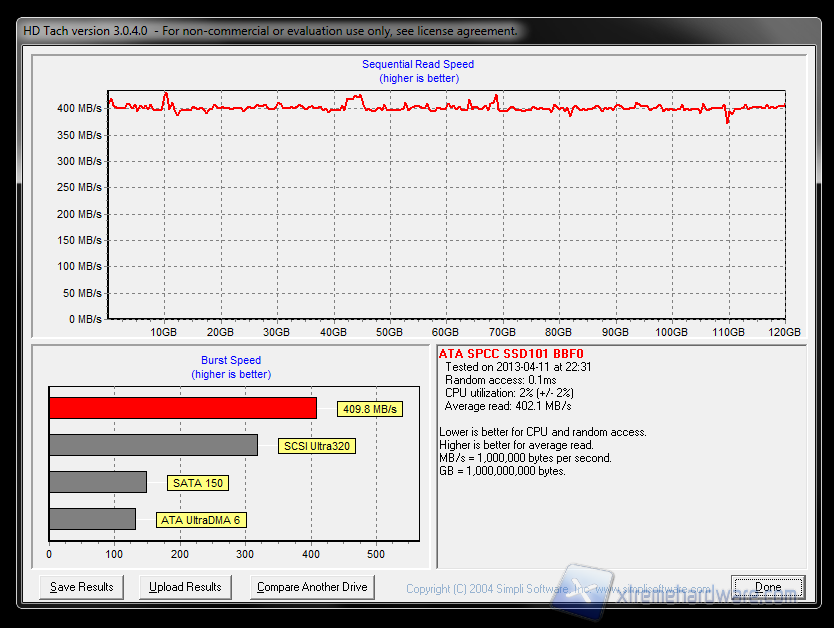
Task: Click the SCSI Ultra320 yellow label
Action: click(x=317, y=446)
